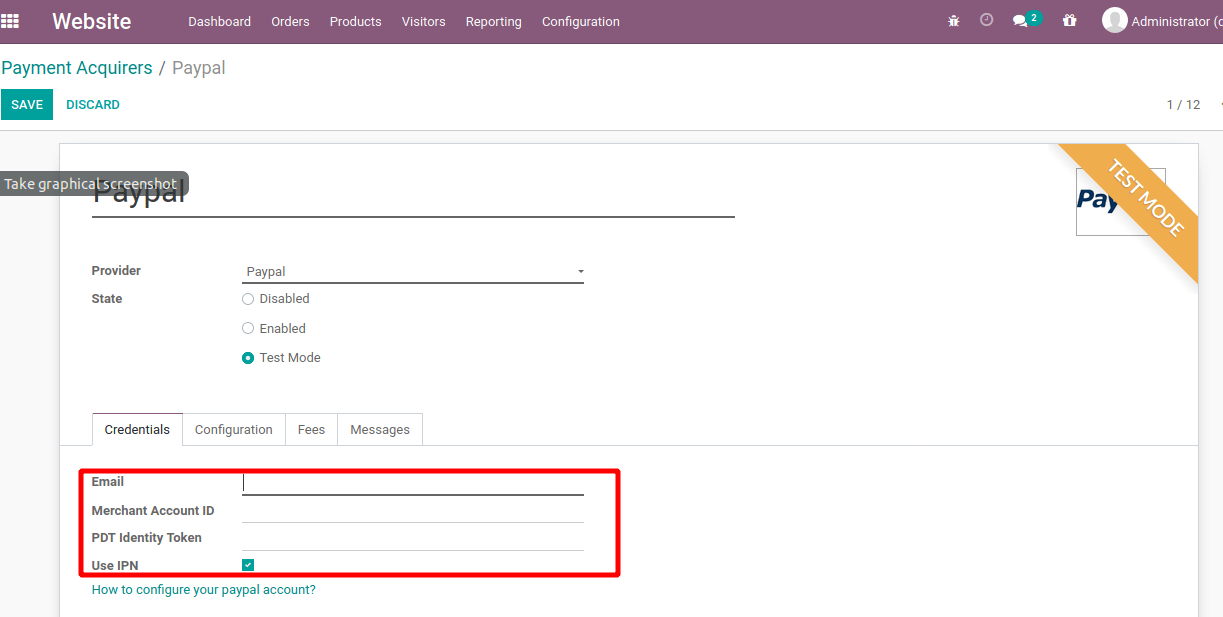
Task: Switch to the Messages tab
Action: [379, 429]
